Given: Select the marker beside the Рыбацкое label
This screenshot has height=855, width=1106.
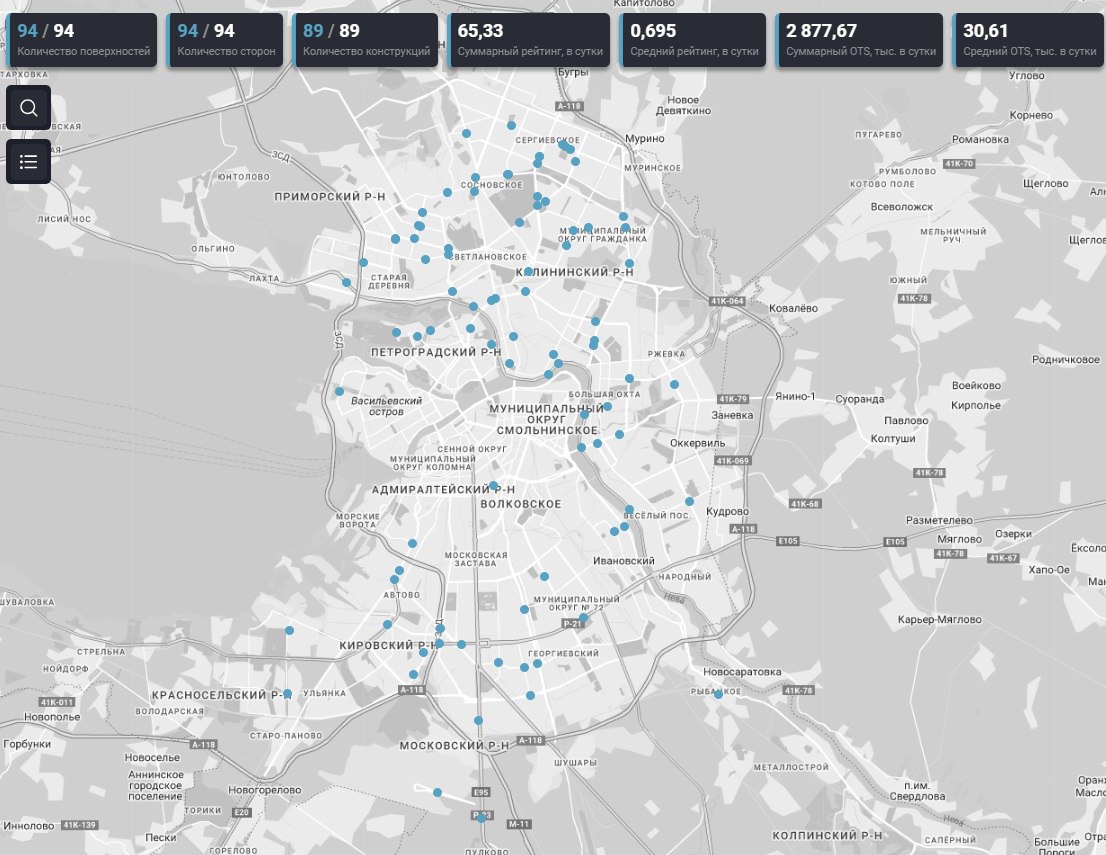Looking at the screenshot, I should coord(718,694).
